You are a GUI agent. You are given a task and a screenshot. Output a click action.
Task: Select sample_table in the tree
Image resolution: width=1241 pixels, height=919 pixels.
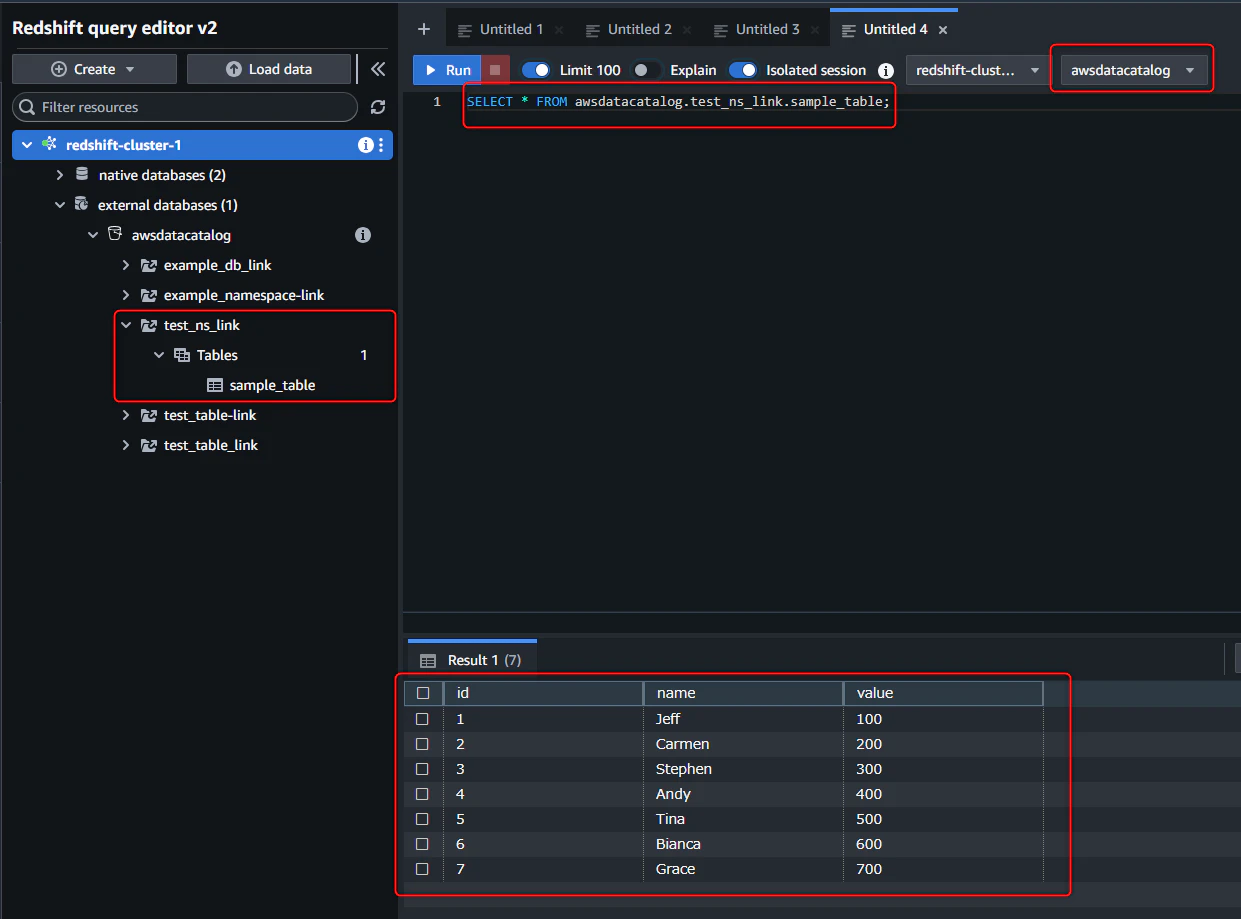(x=272, y=385)
